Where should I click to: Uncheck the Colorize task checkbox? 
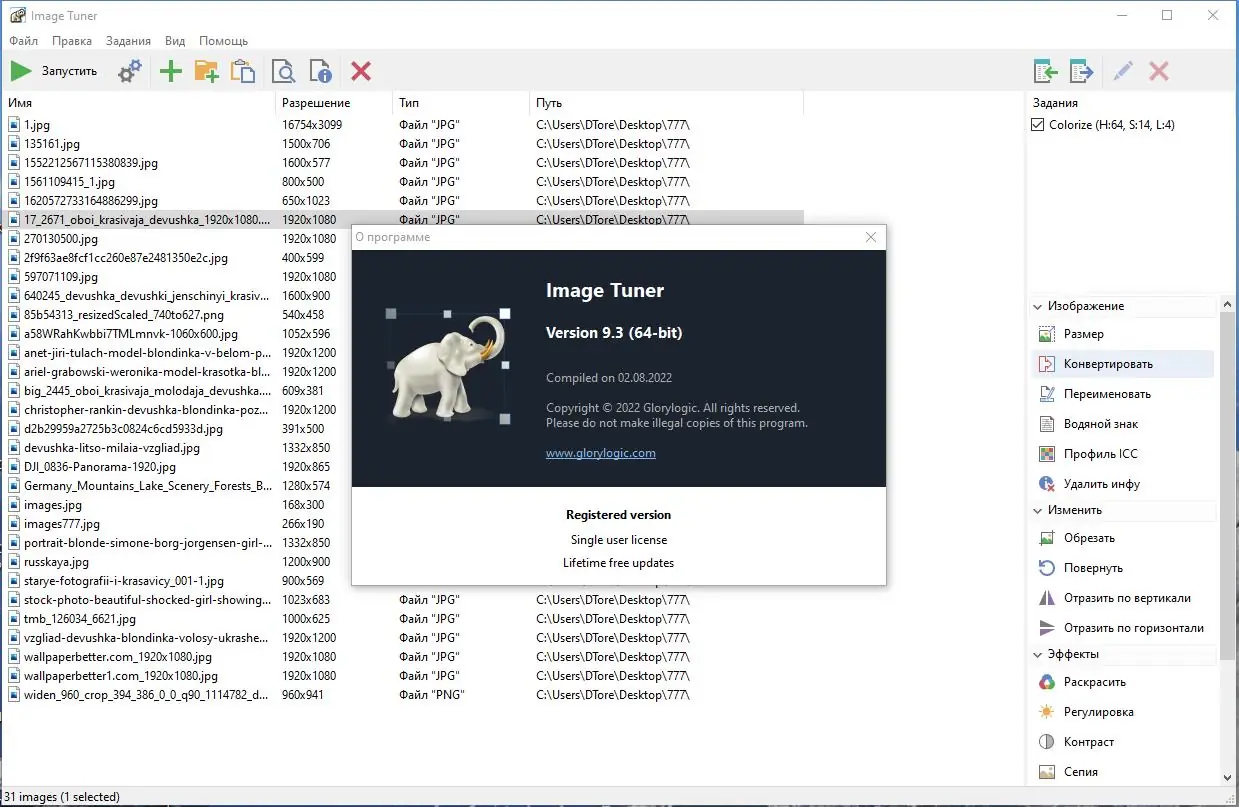click(1037, 124)
